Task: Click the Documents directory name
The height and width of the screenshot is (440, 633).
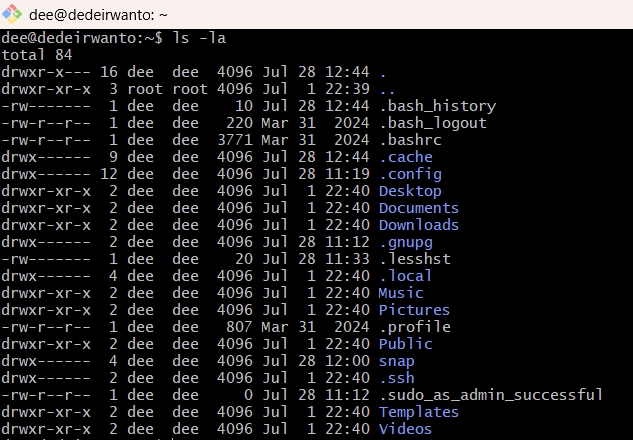Action: (x=419, y=208)
